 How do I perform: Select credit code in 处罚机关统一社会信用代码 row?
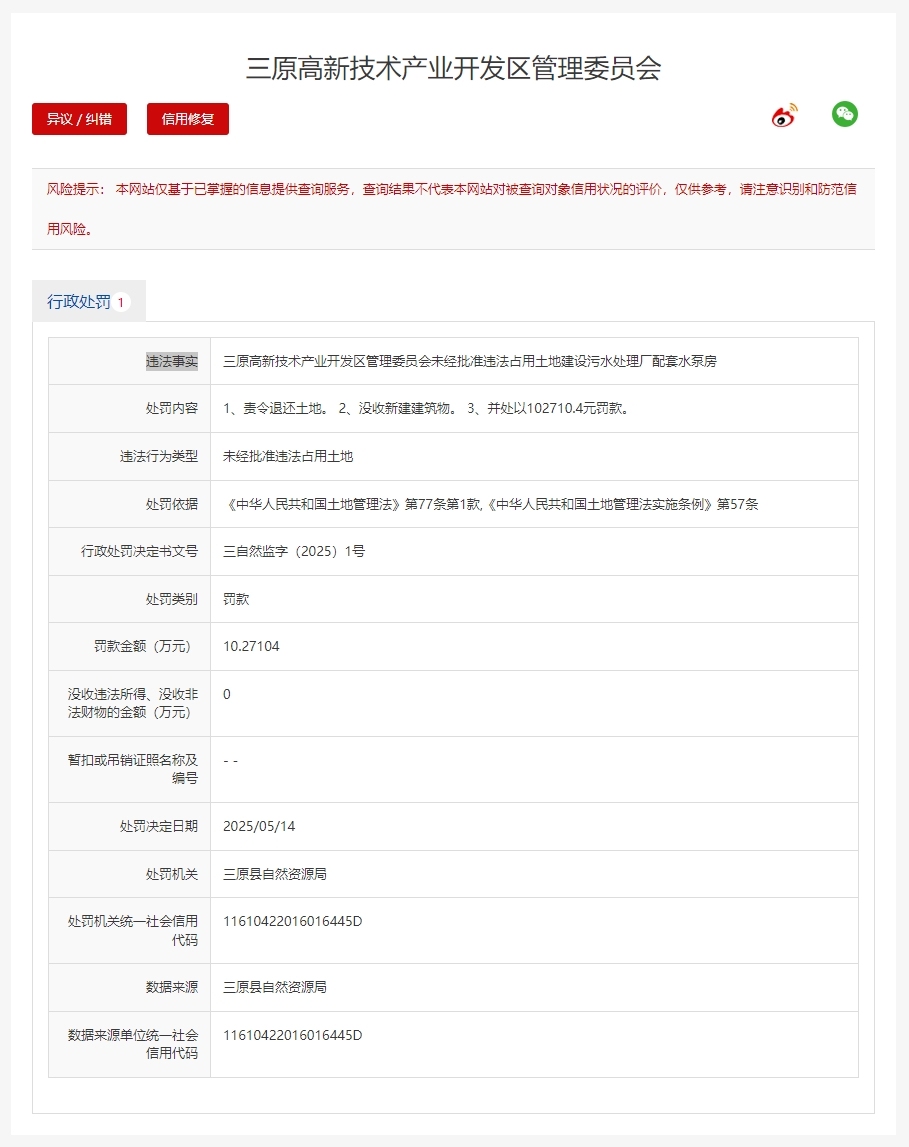tap(293, 922)
